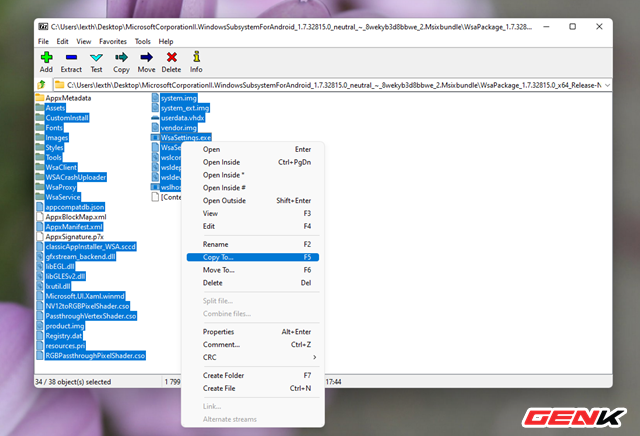Screen dimensions: 640x436
Task: Select NV12toRGBPixelShader.cso file
Action: tap(87, 306)
